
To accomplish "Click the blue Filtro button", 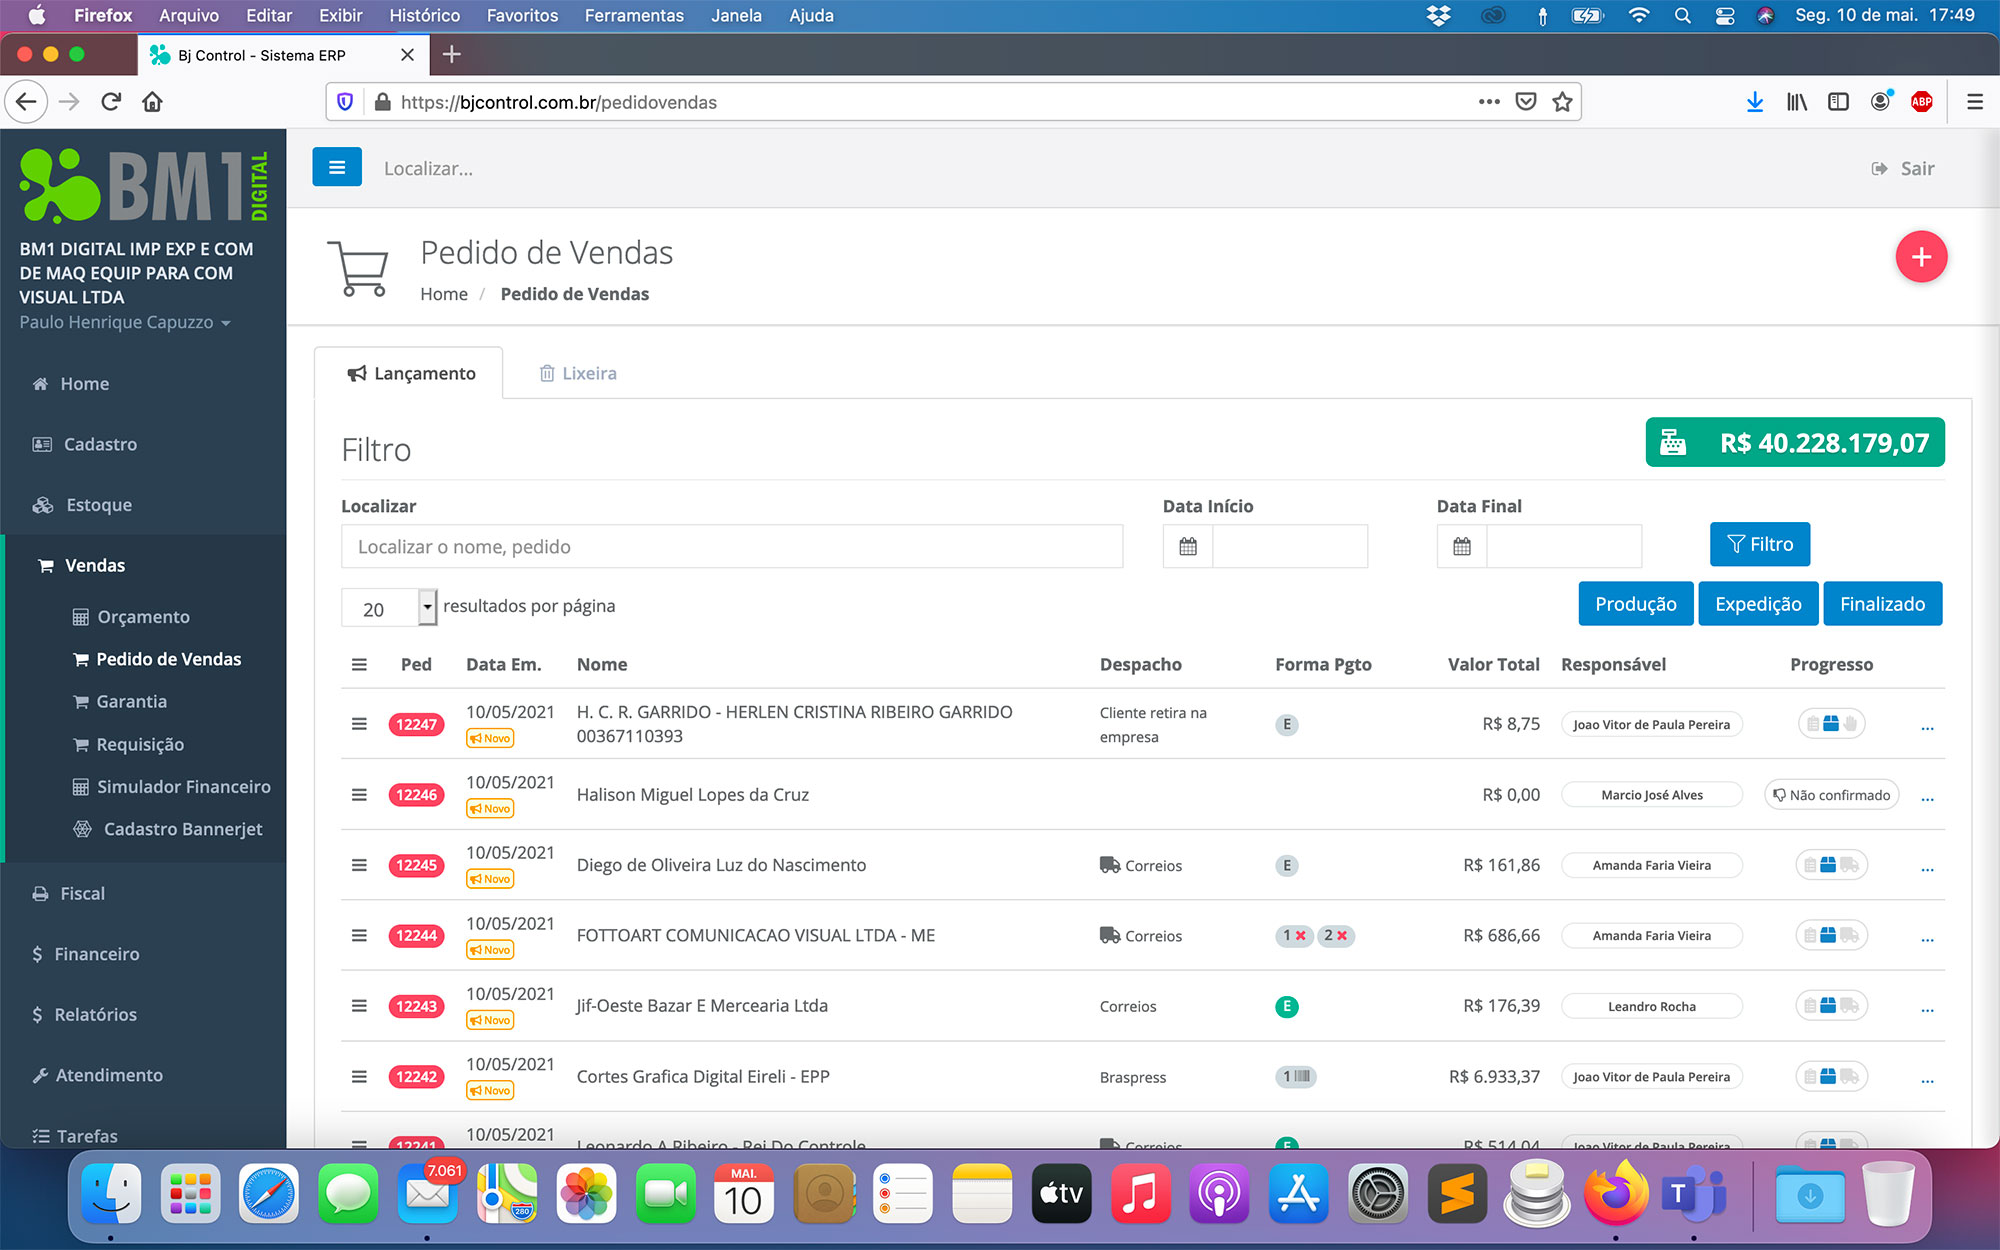I will [x=1759, y=544].
